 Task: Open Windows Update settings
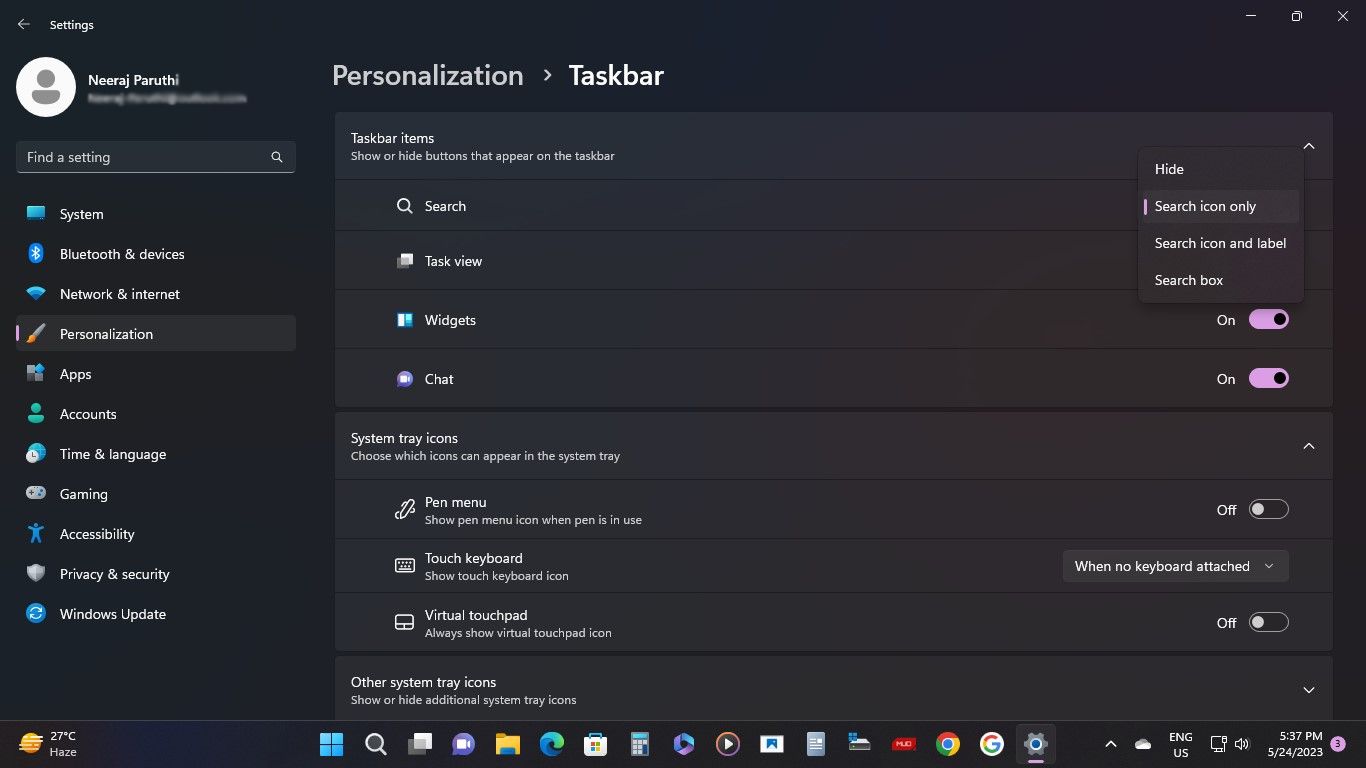coord(112,614)
